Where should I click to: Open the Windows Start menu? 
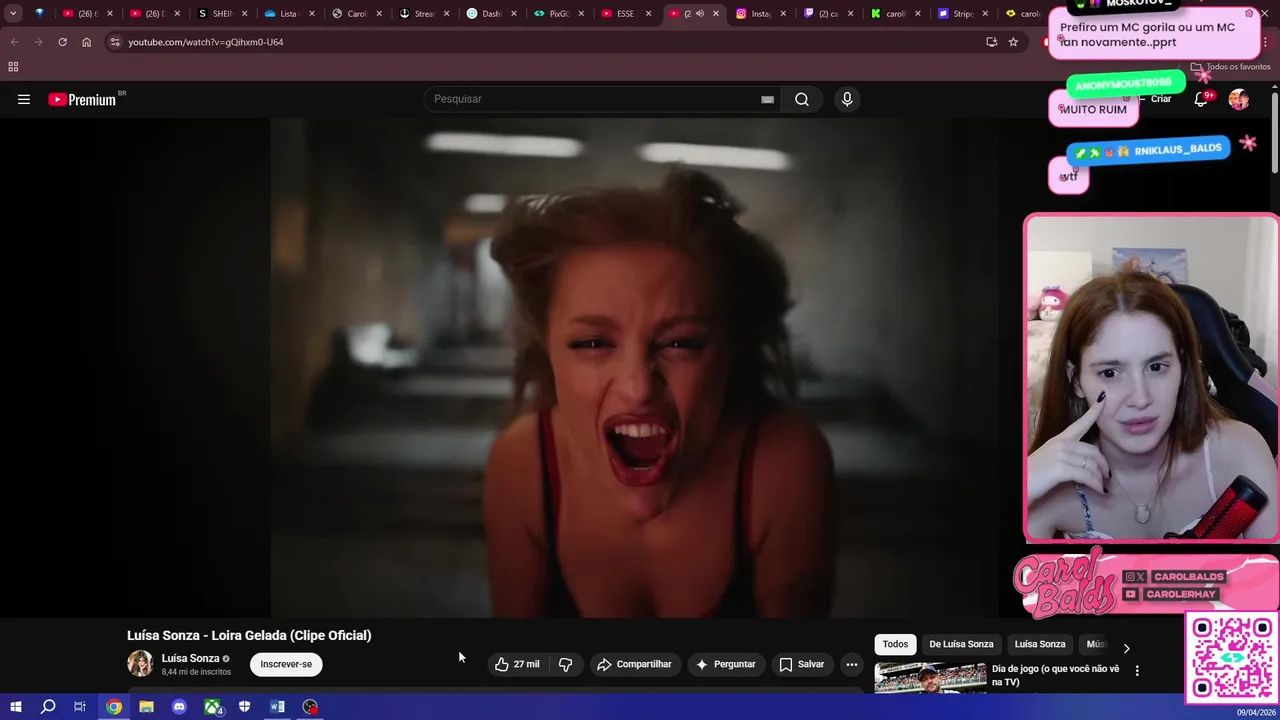tap(15, 707)
